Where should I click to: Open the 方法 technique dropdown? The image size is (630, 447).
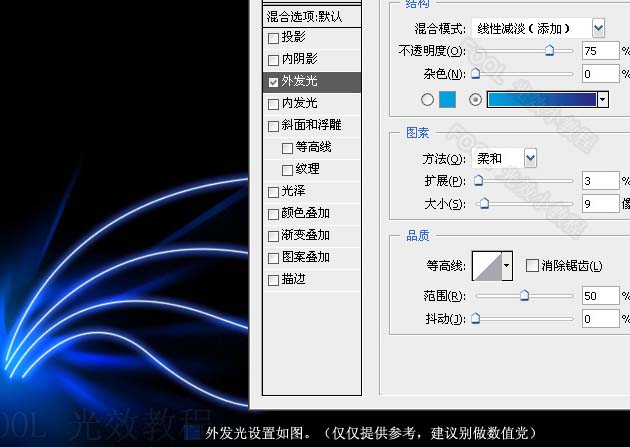point(530,158)
